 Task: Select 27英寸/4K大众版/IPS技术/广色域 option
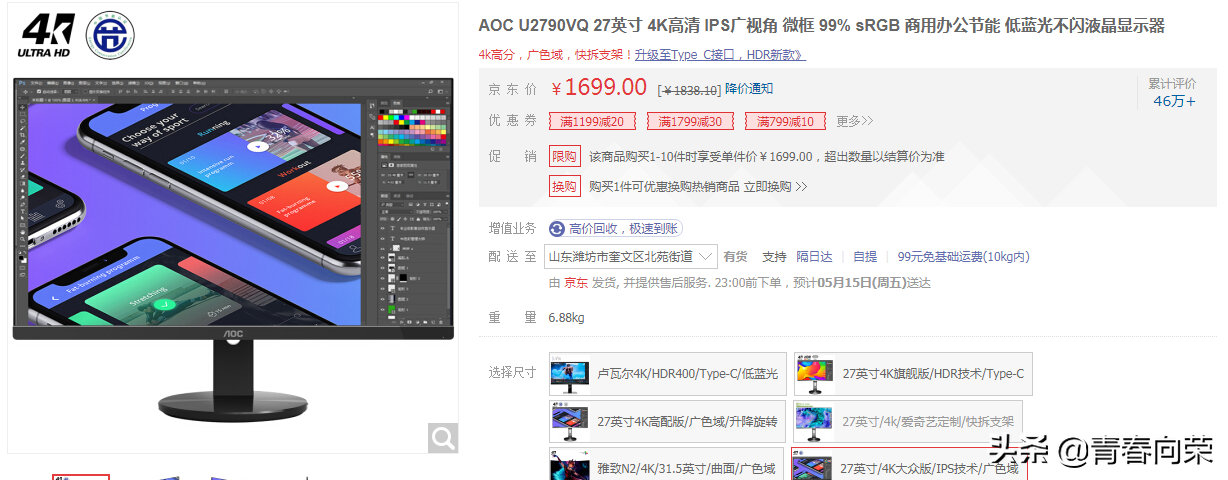click(909, 465)
